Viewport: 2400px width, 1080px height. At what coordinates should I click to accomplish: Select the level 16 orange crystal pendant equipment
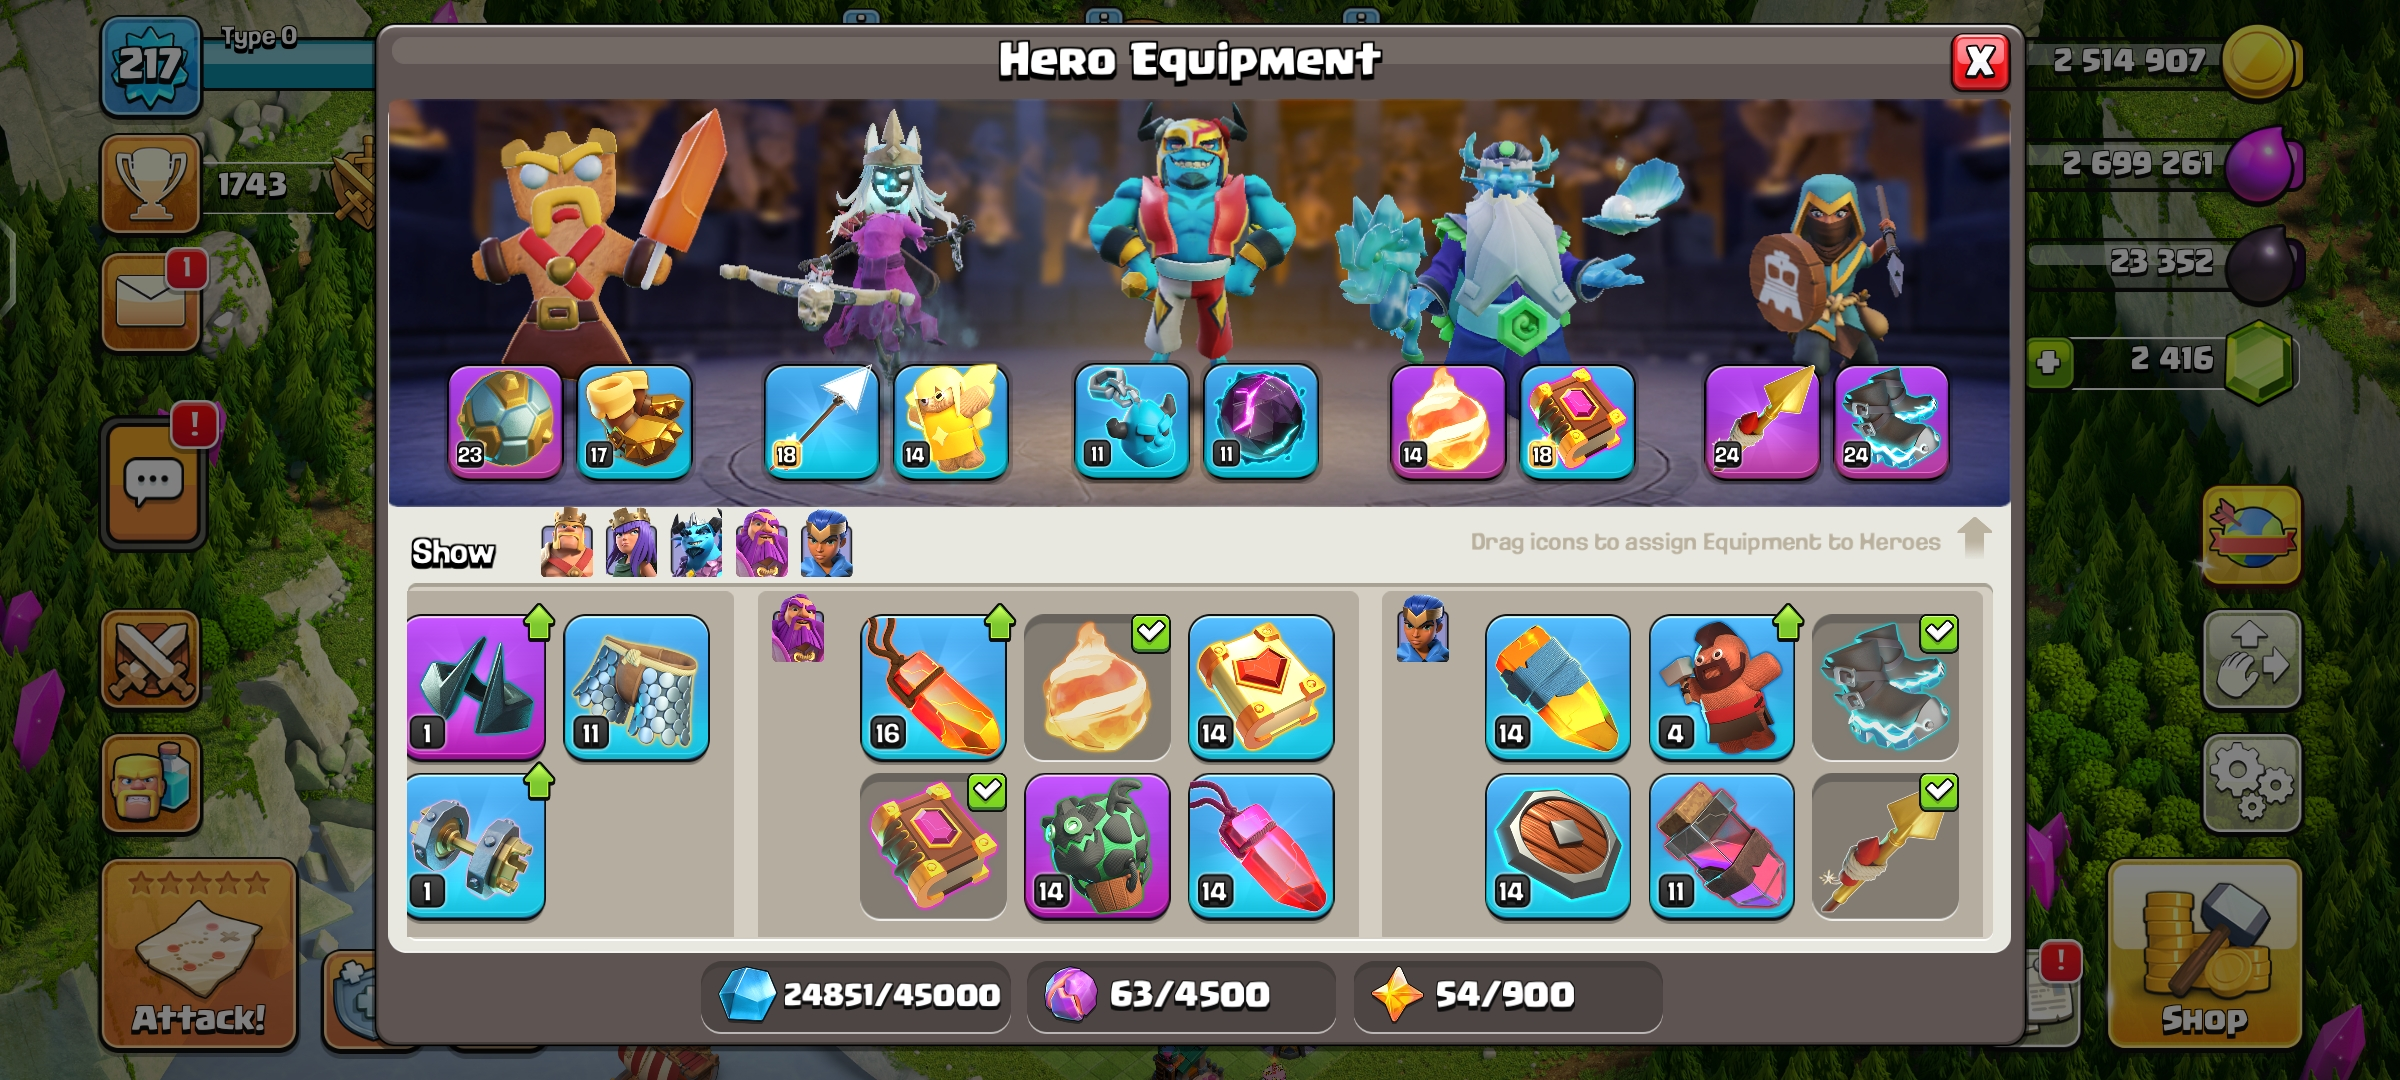tap(933, 687)
